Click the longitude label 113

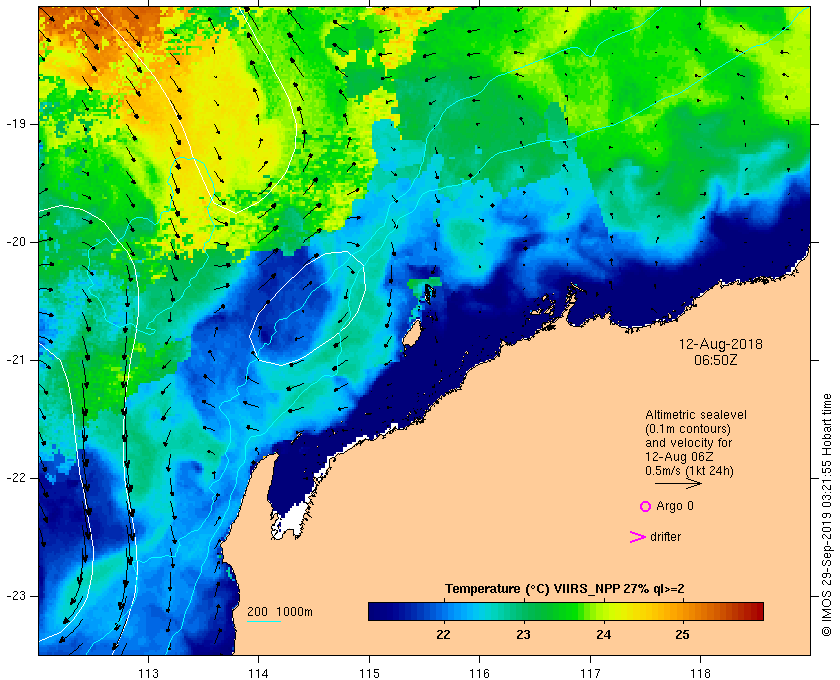tap(148, 674)
